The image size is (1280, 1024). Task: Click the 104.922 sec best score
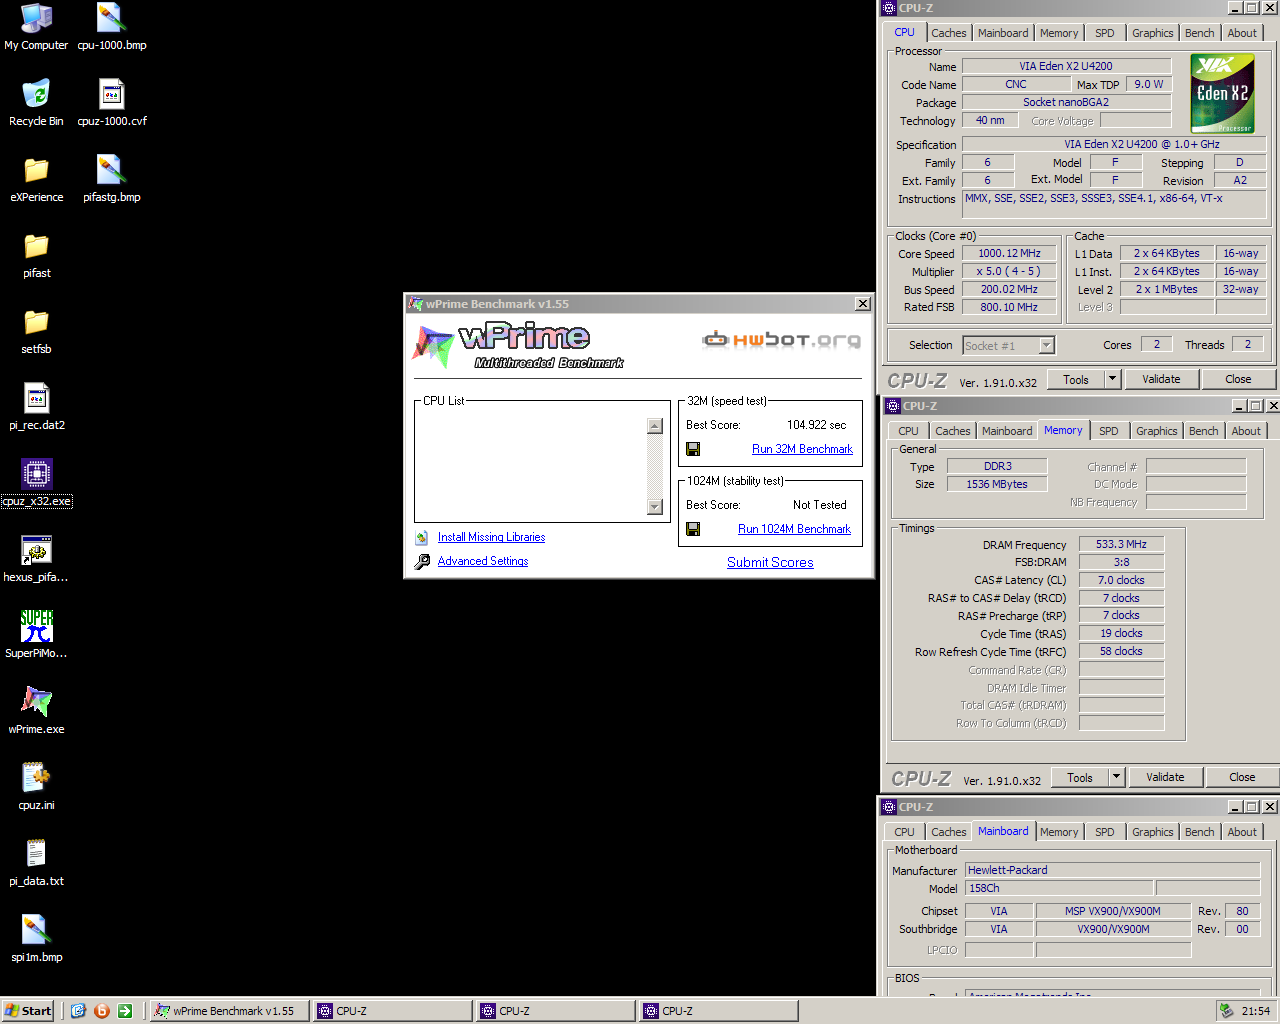point(816,425)
